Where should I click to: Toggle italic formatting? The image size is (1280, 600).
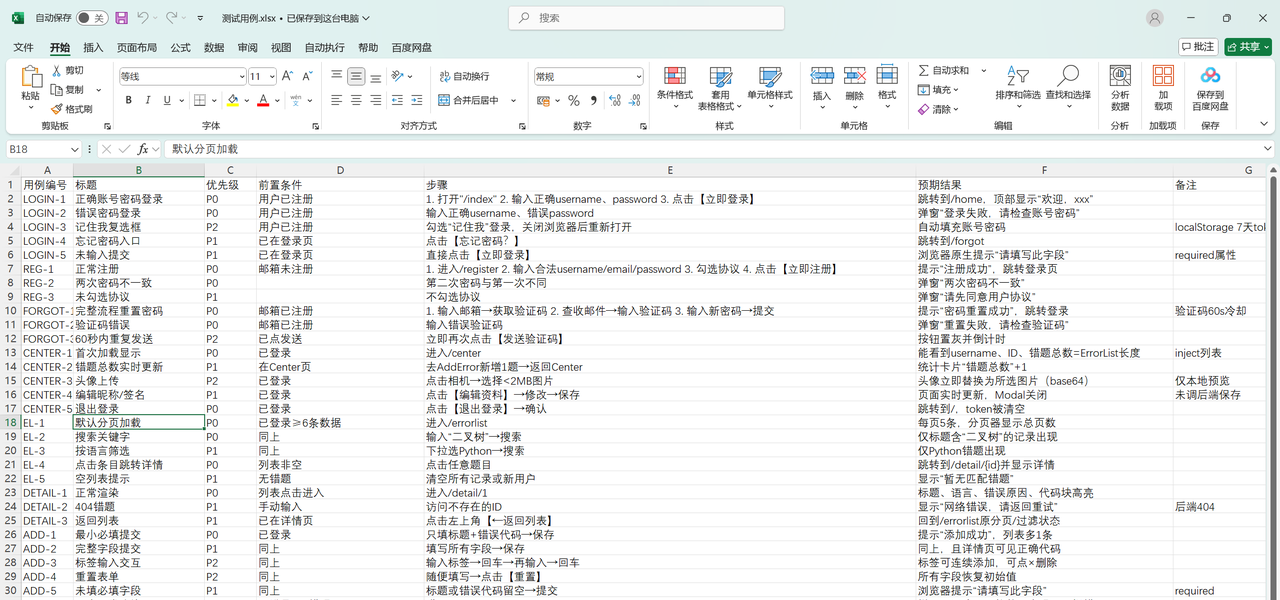tap(148, 100)
